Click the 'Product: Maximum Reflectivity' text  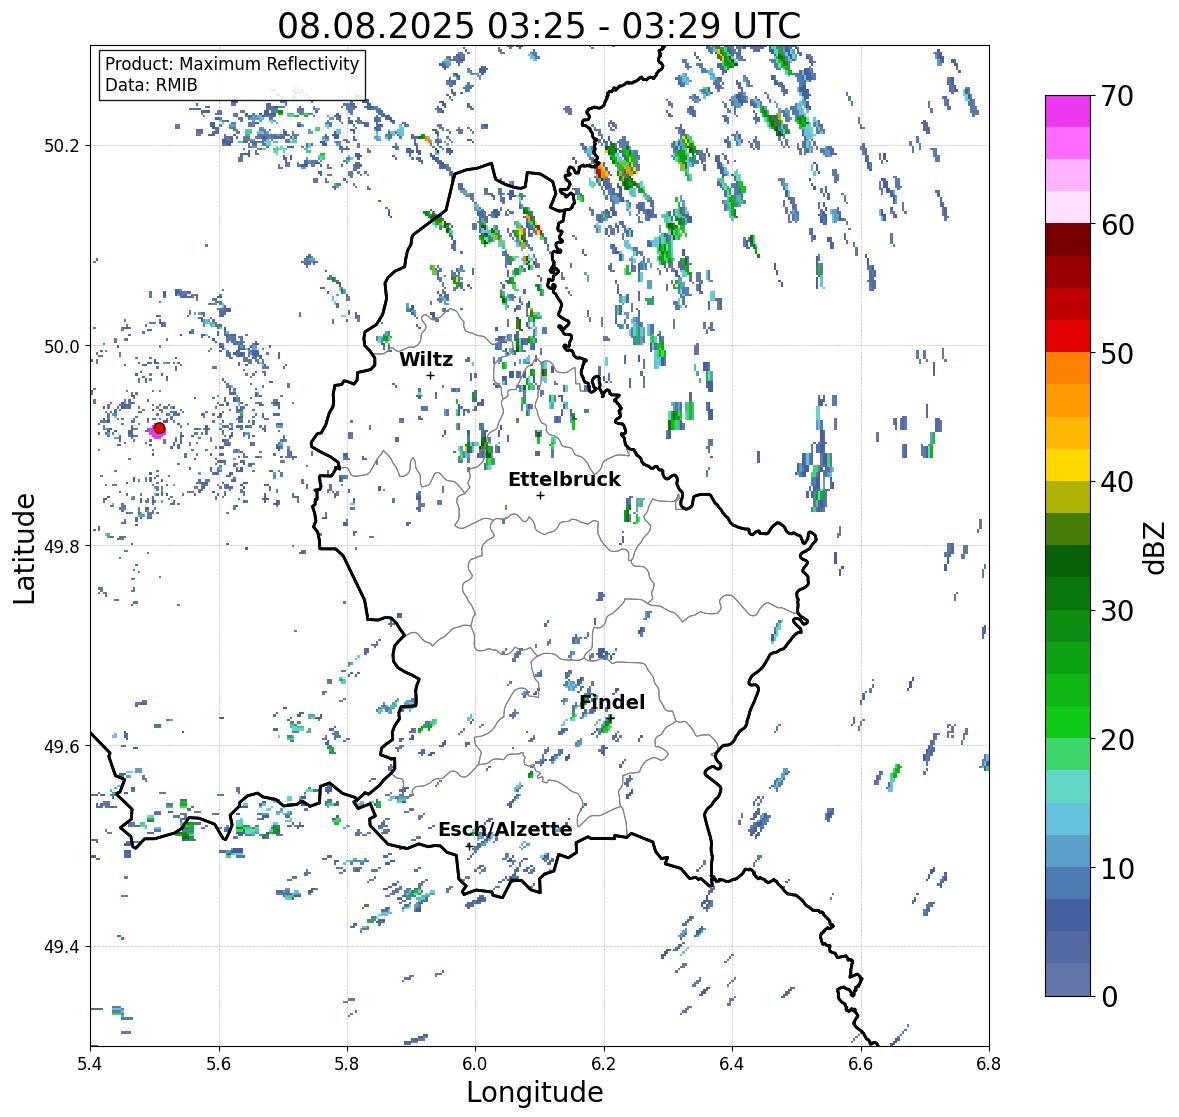click(x=232, y=64)
